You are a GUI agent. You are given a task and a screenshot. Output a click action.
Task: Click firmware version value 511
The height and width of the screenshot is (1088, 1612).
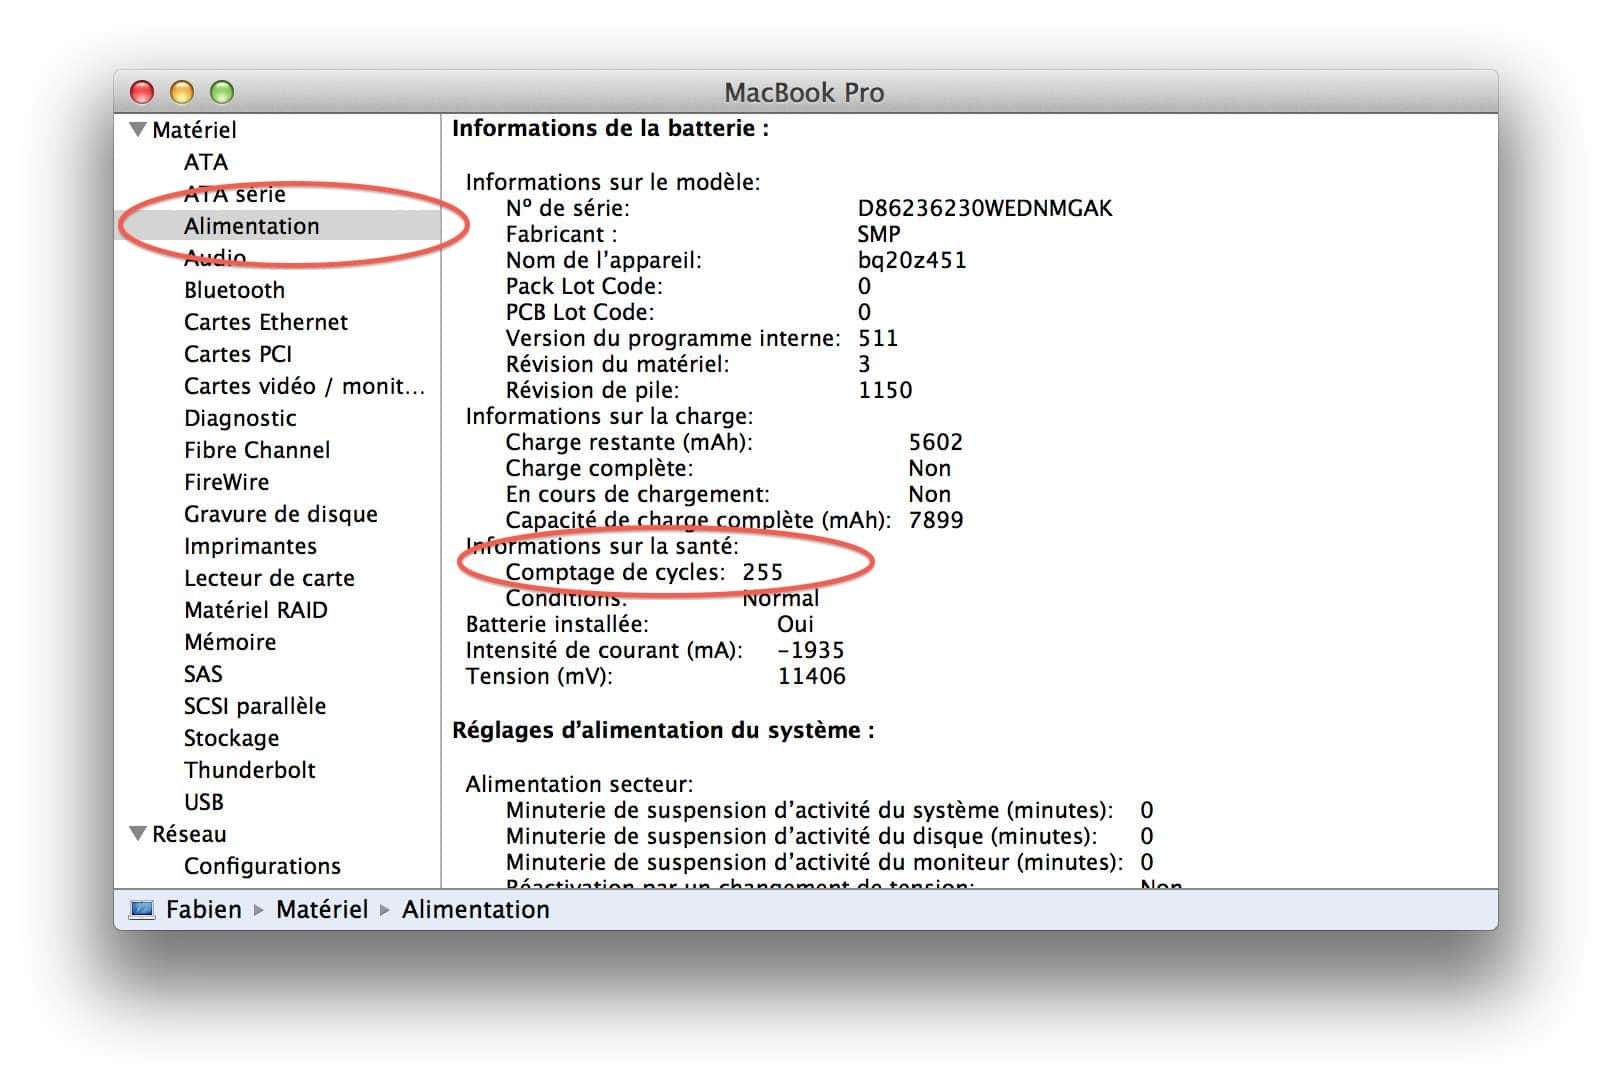coord(878,338)
